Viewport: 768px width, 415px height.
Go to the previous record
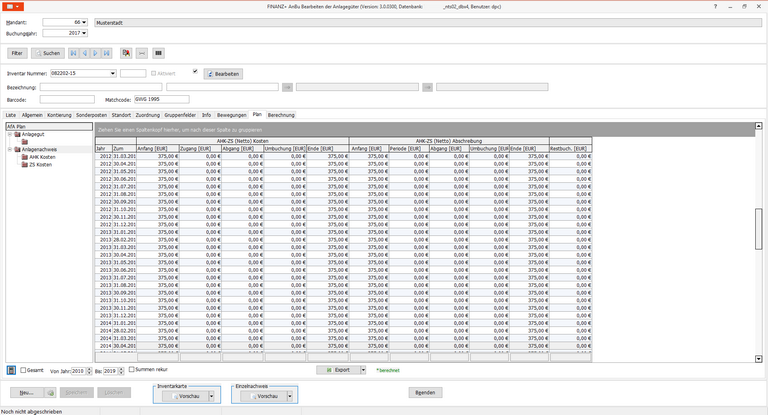coord(84,53)
